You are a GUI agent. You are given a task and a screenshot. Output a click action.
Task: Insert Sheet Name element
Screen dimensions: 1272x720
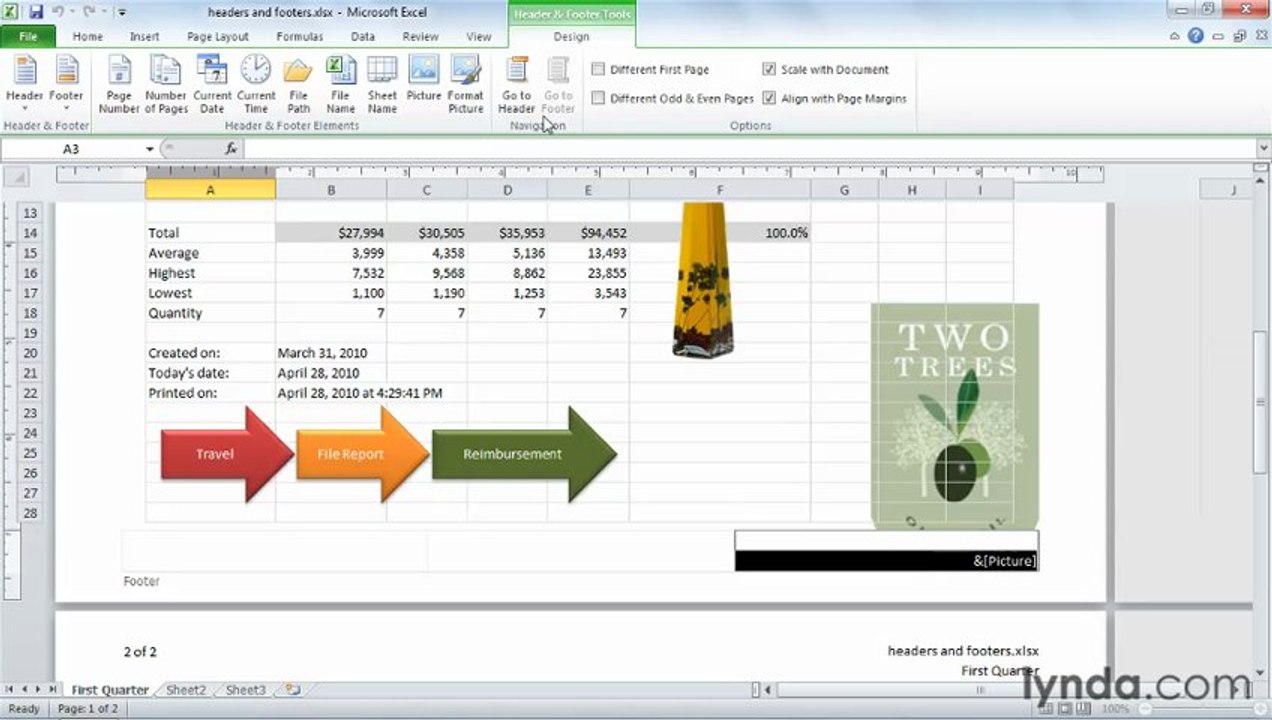click(382, 84)
